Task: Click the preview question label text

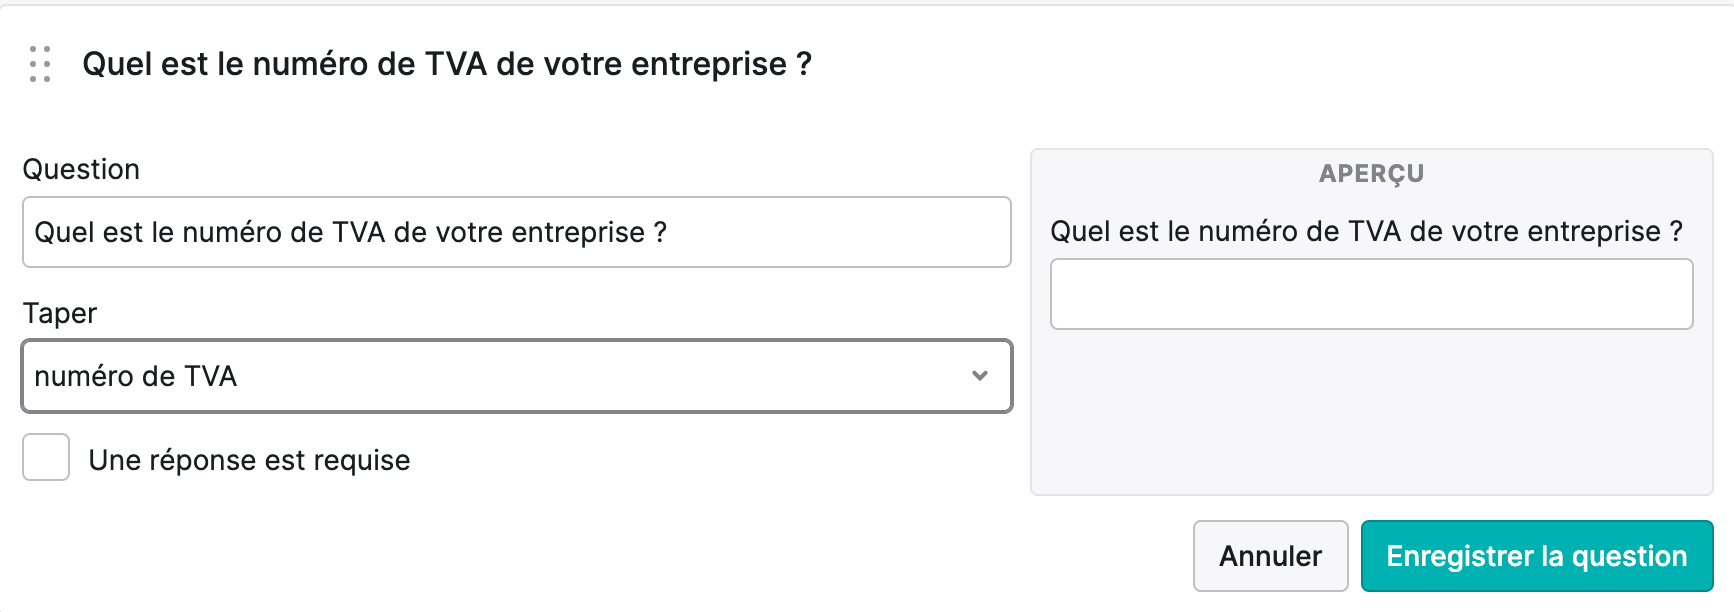Action: 1366,231
